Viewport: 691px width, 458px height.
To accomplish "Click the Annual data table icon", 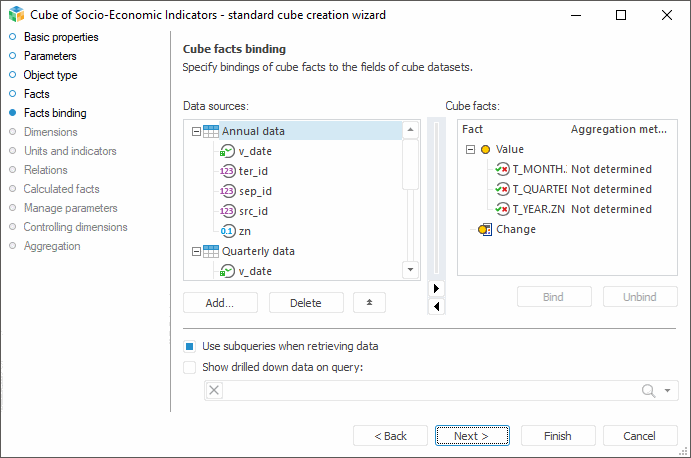I will point(211,131).
